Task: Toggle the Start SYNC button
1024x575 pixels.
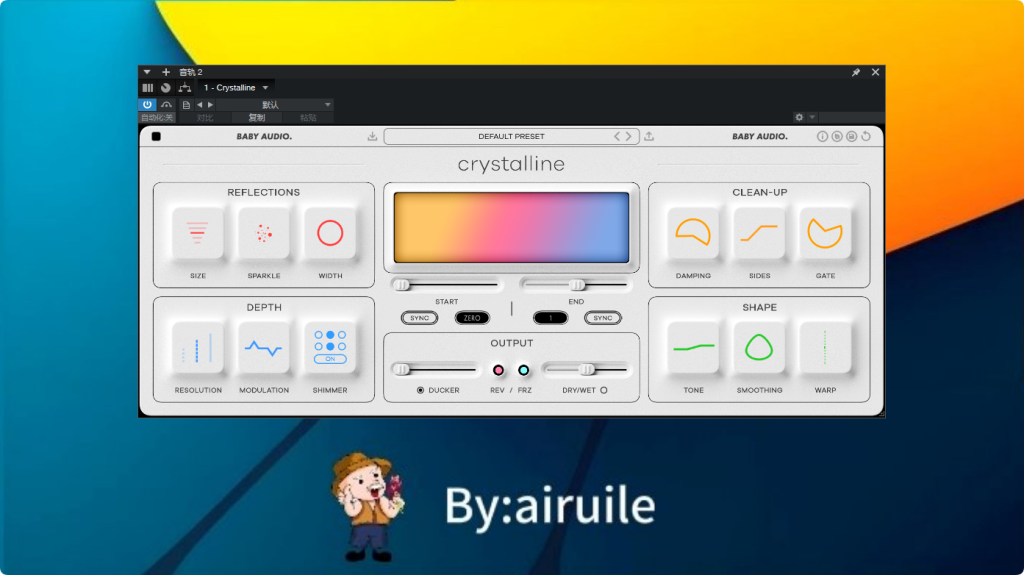Action: pos(419,318)
